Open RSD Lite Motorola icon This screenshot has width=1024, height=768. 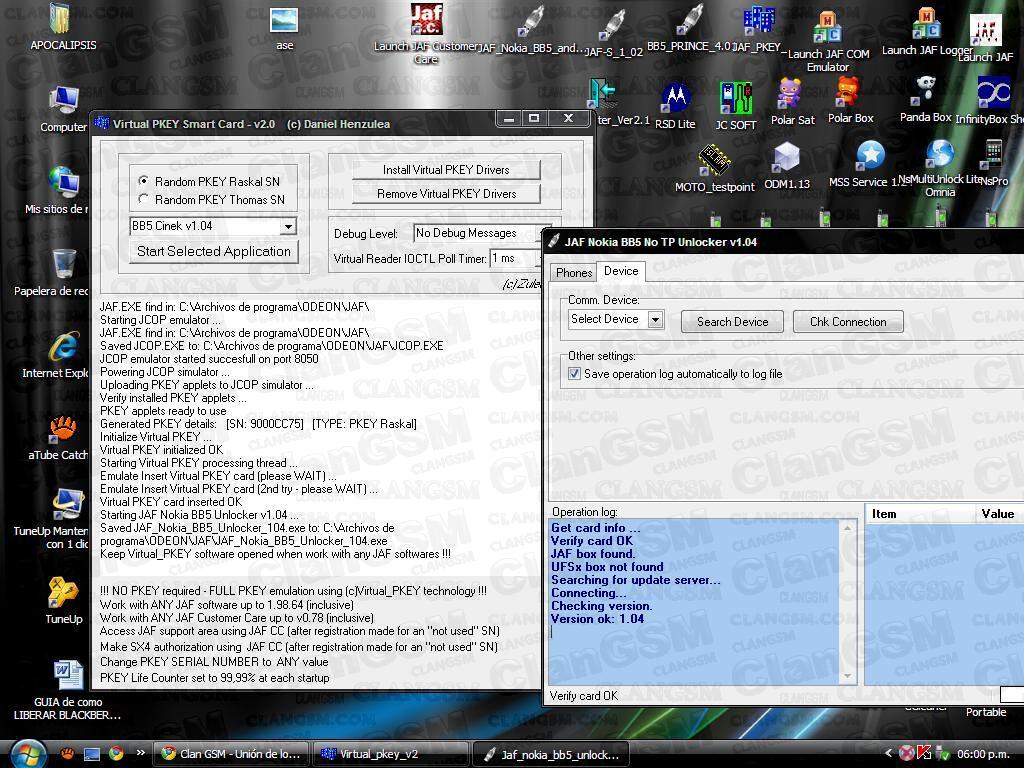click(x=675, y=99)
